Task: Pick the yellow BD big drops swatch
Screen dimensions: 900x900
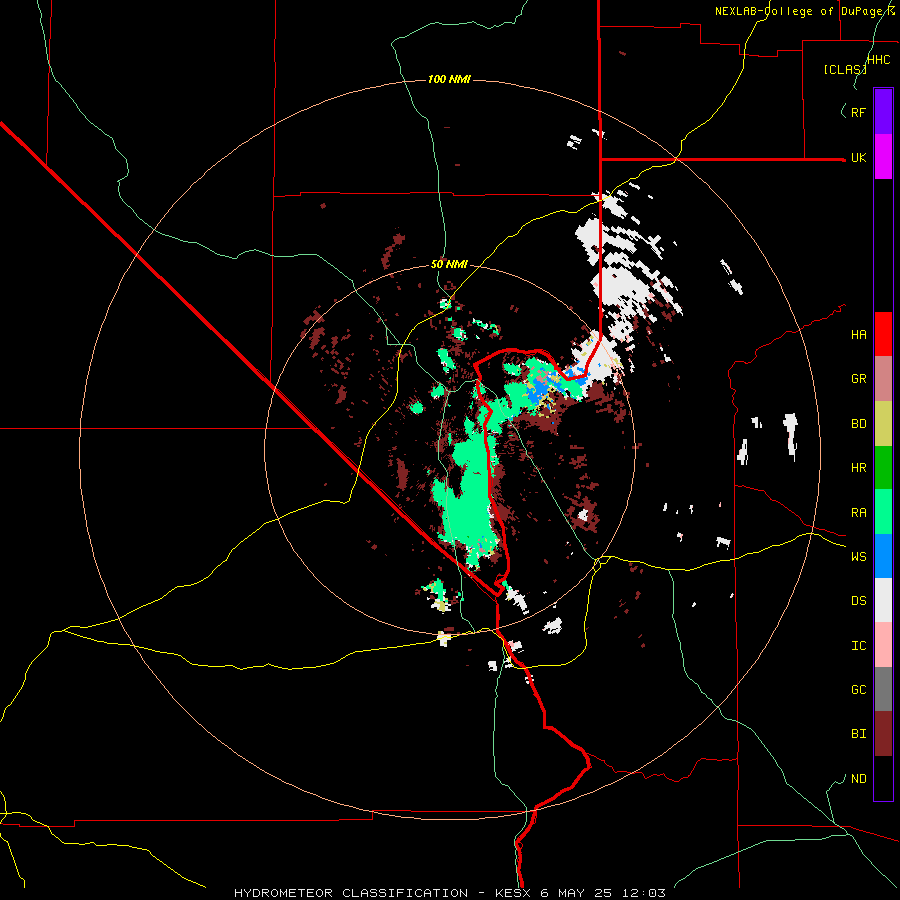Action: pyautogui.click(x=883, y=424)
